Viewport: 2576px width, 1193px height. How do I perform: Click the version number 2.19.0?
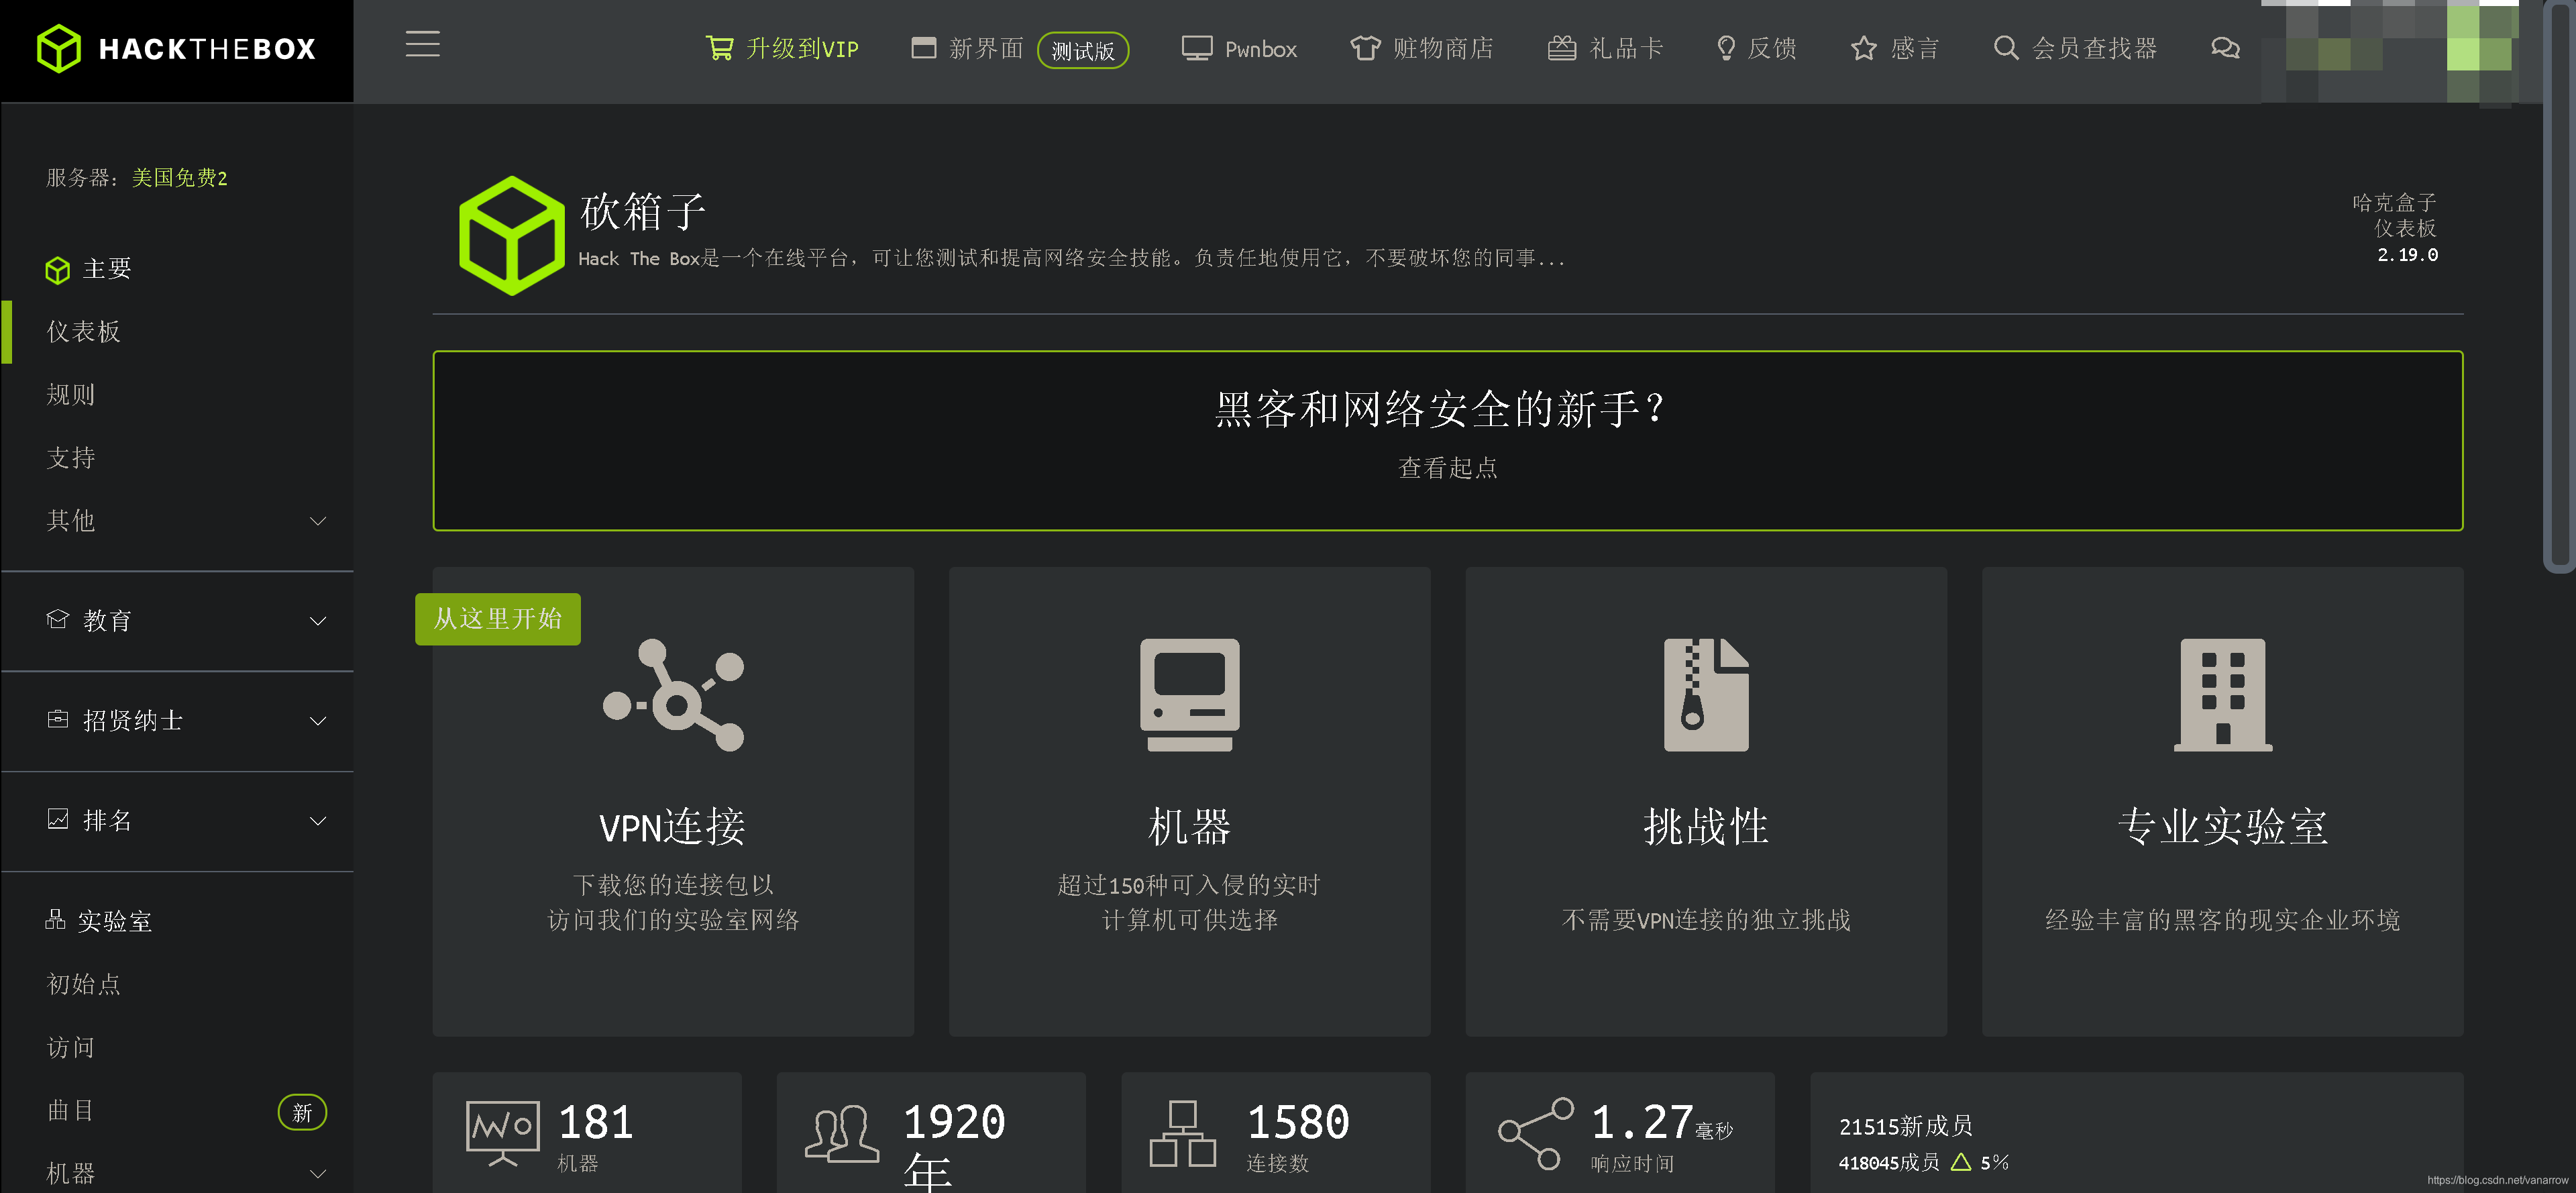2407,255
